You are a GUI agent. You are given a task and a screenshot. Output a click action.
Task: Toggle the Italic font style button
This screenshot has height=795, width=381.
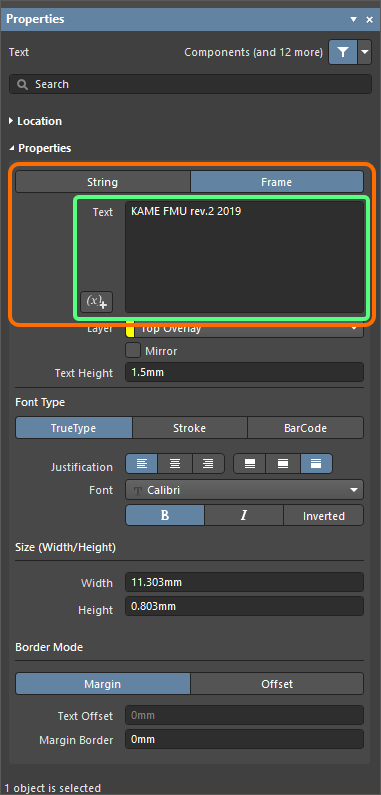click(x=244, y=515)
